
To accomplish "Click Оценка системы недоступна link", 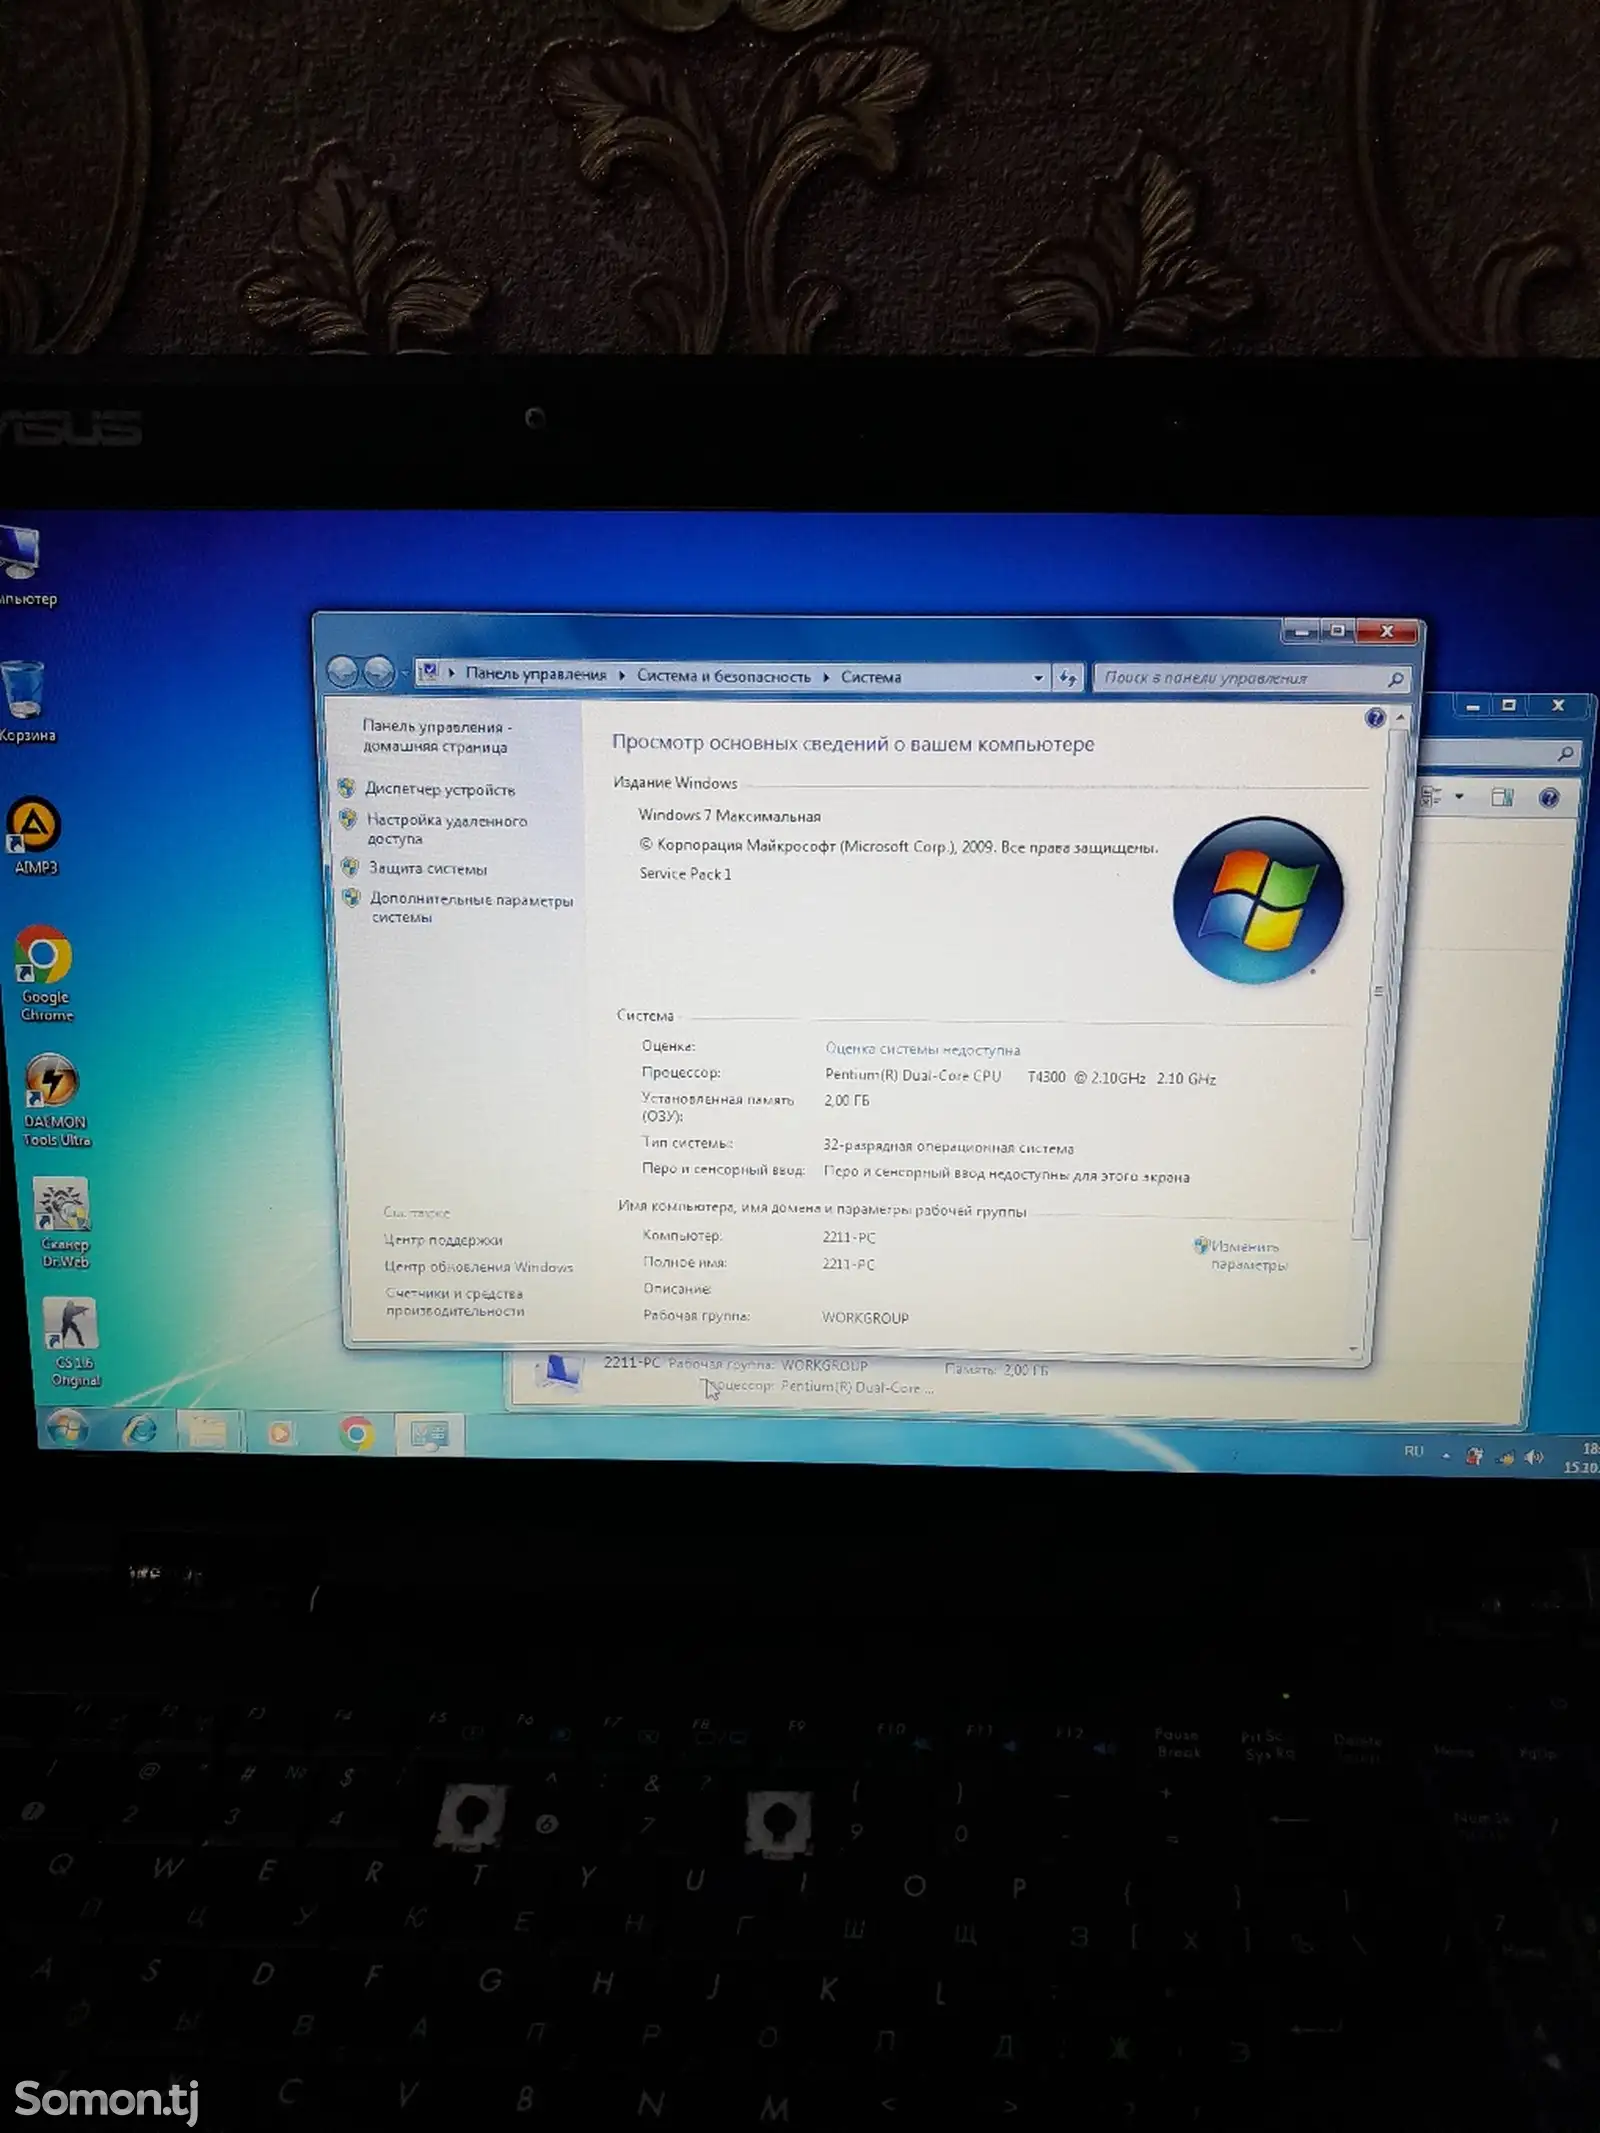I will coord(922,1049).
